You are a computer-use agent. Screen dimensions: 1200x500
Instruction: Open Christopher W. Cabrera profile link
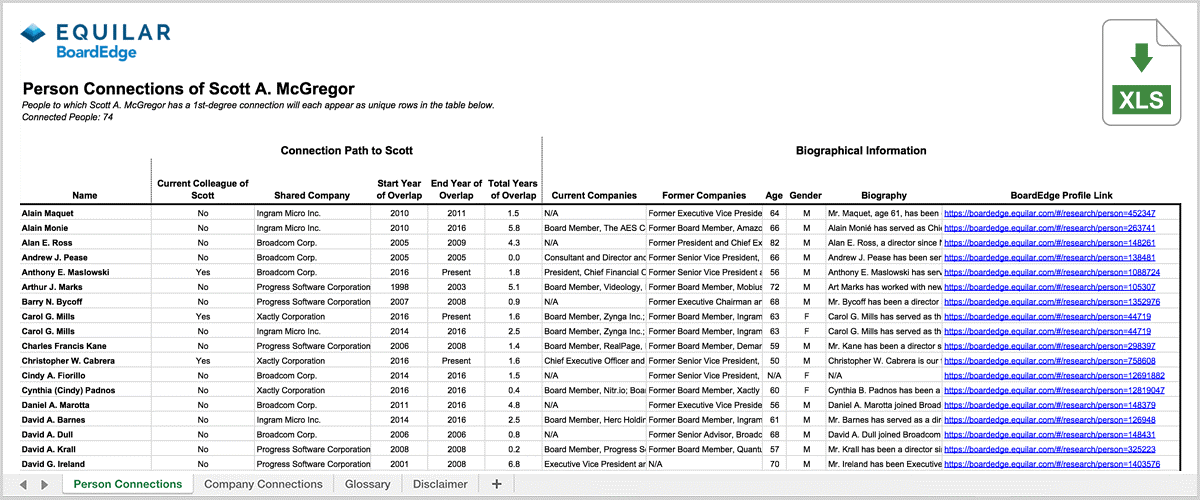coord(1050,361)
